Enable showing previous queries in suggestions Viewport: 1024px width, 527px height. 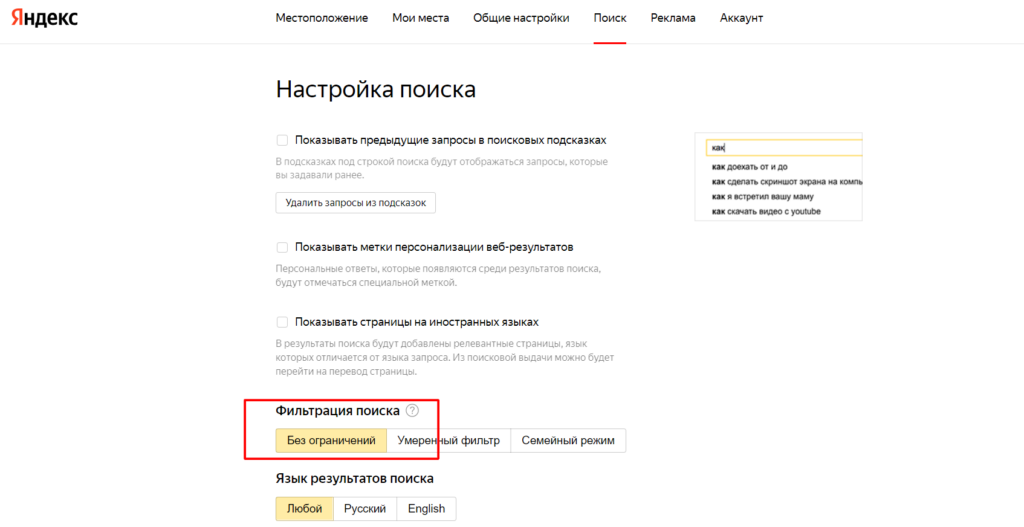(282, 140)
